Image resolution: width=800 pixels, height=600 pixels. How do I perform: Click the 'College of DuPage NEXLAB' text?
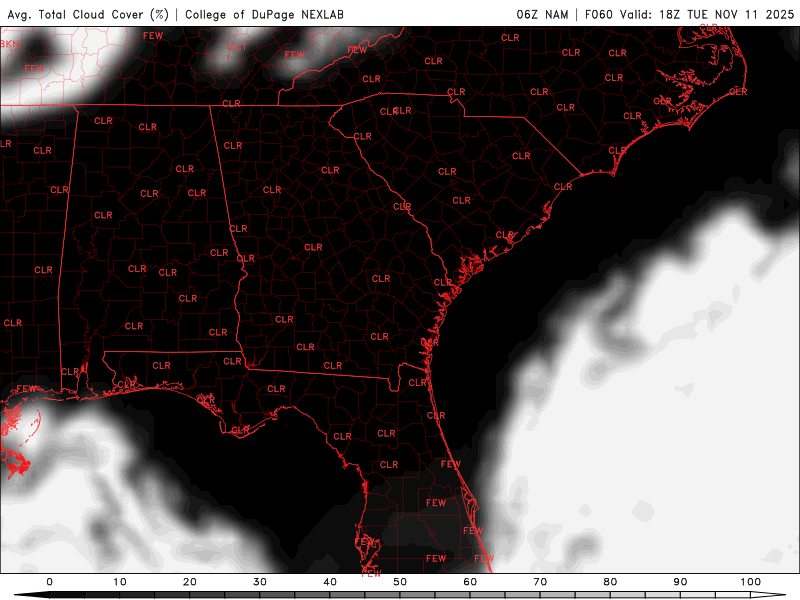(264, 14)
